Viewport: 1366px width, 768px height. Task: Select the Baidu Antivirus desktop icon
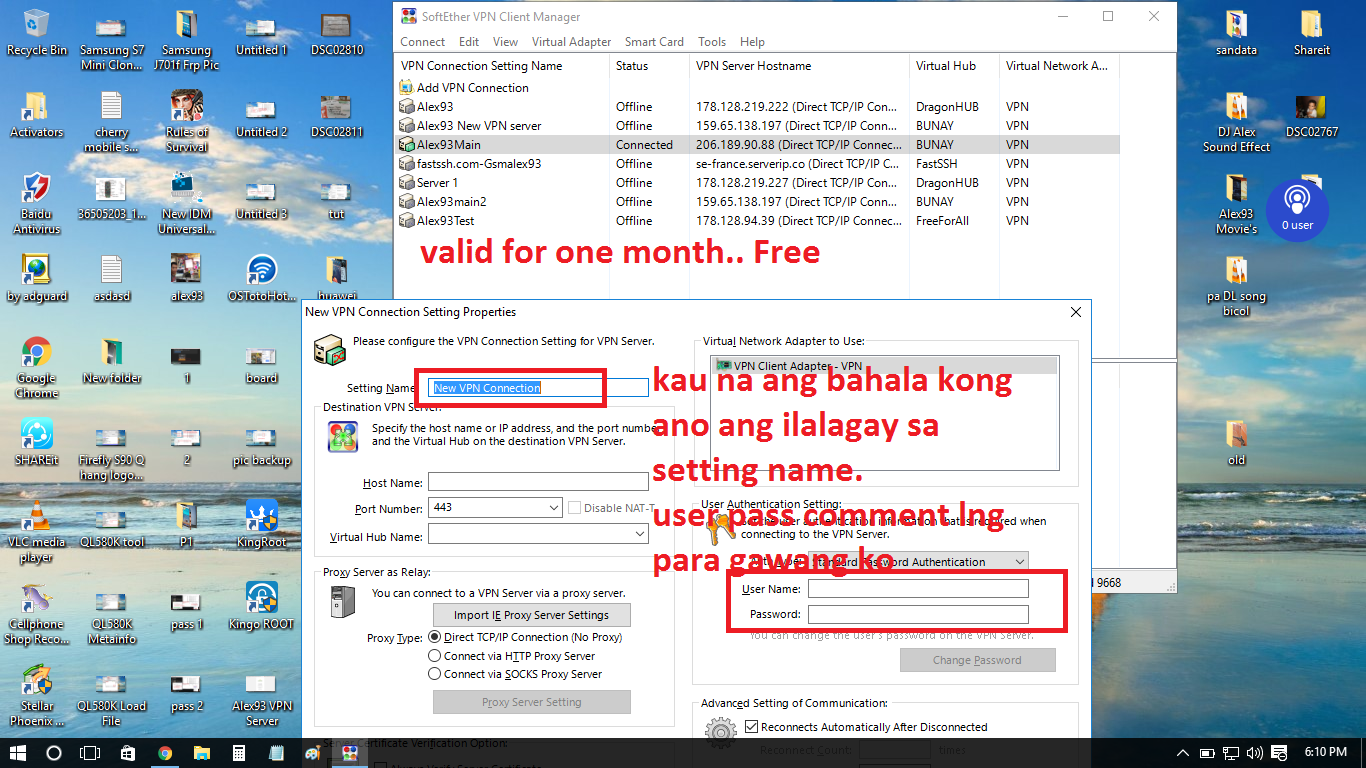37,204
